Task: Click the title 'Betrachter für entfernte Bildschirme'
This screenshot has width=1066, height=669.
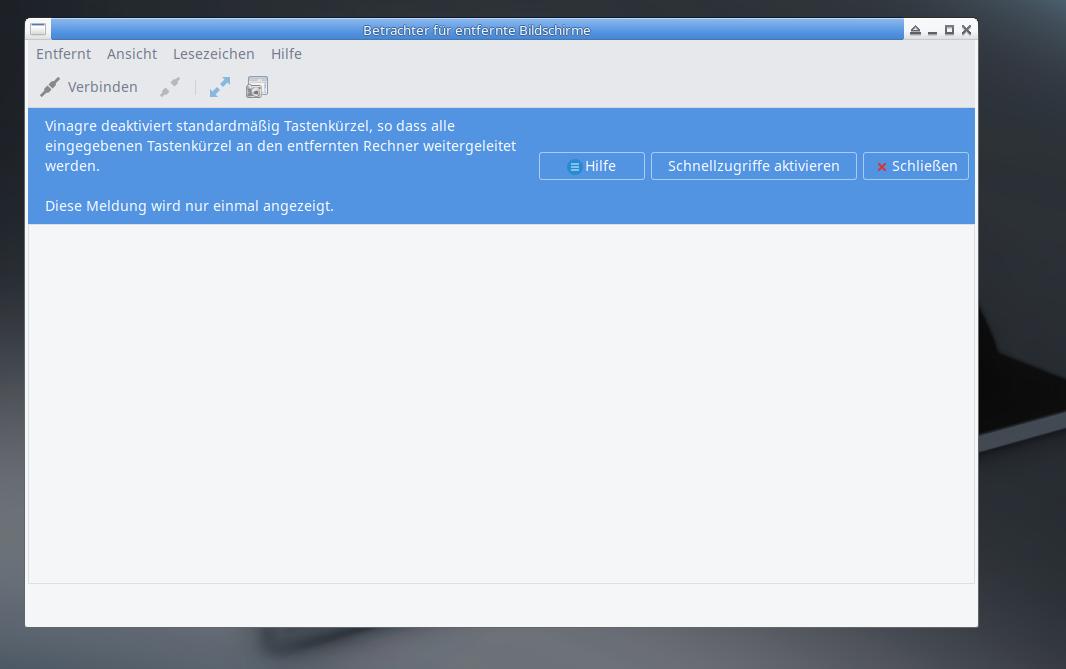Action: [477, 30]
